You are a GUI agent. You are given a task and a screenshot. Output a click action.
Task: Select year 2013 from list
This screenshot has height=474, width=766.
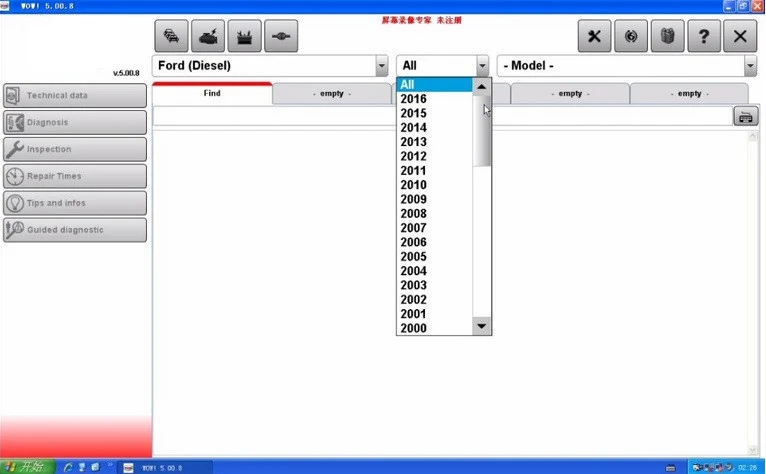coord(434,142)
